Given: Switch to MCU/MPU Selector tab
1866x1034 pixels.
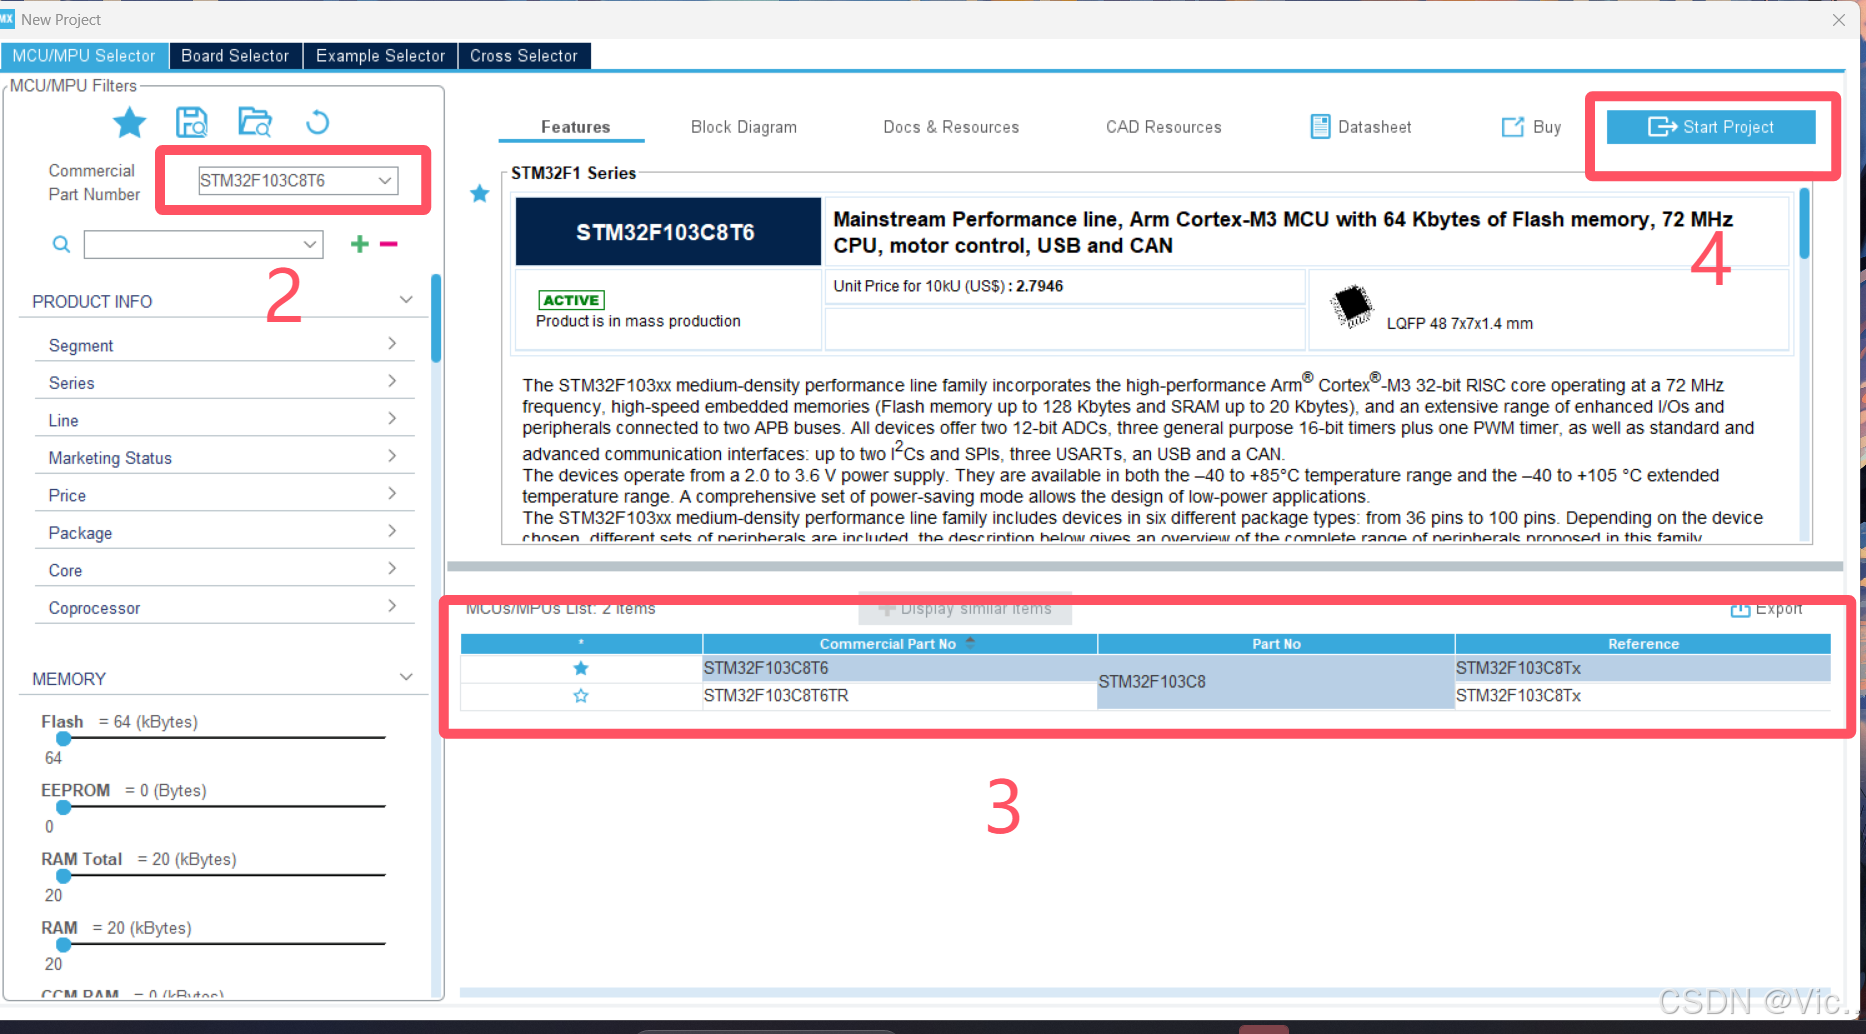Looking at the screenshot, I should 84,56.
